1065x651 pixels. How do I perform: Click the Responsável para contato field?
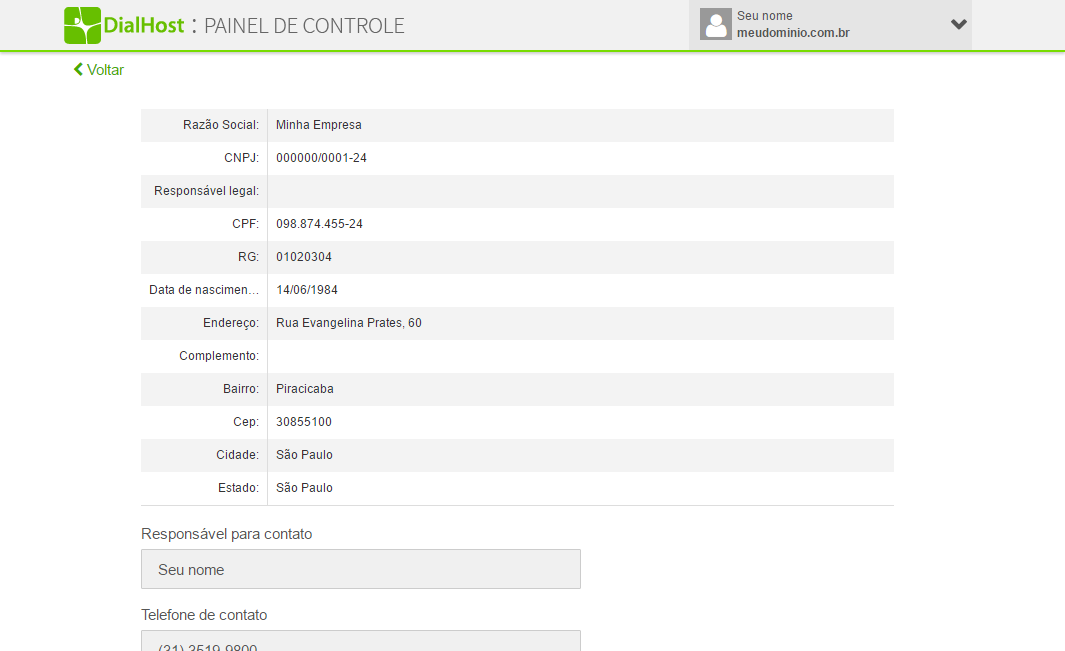tap(361, 569)
